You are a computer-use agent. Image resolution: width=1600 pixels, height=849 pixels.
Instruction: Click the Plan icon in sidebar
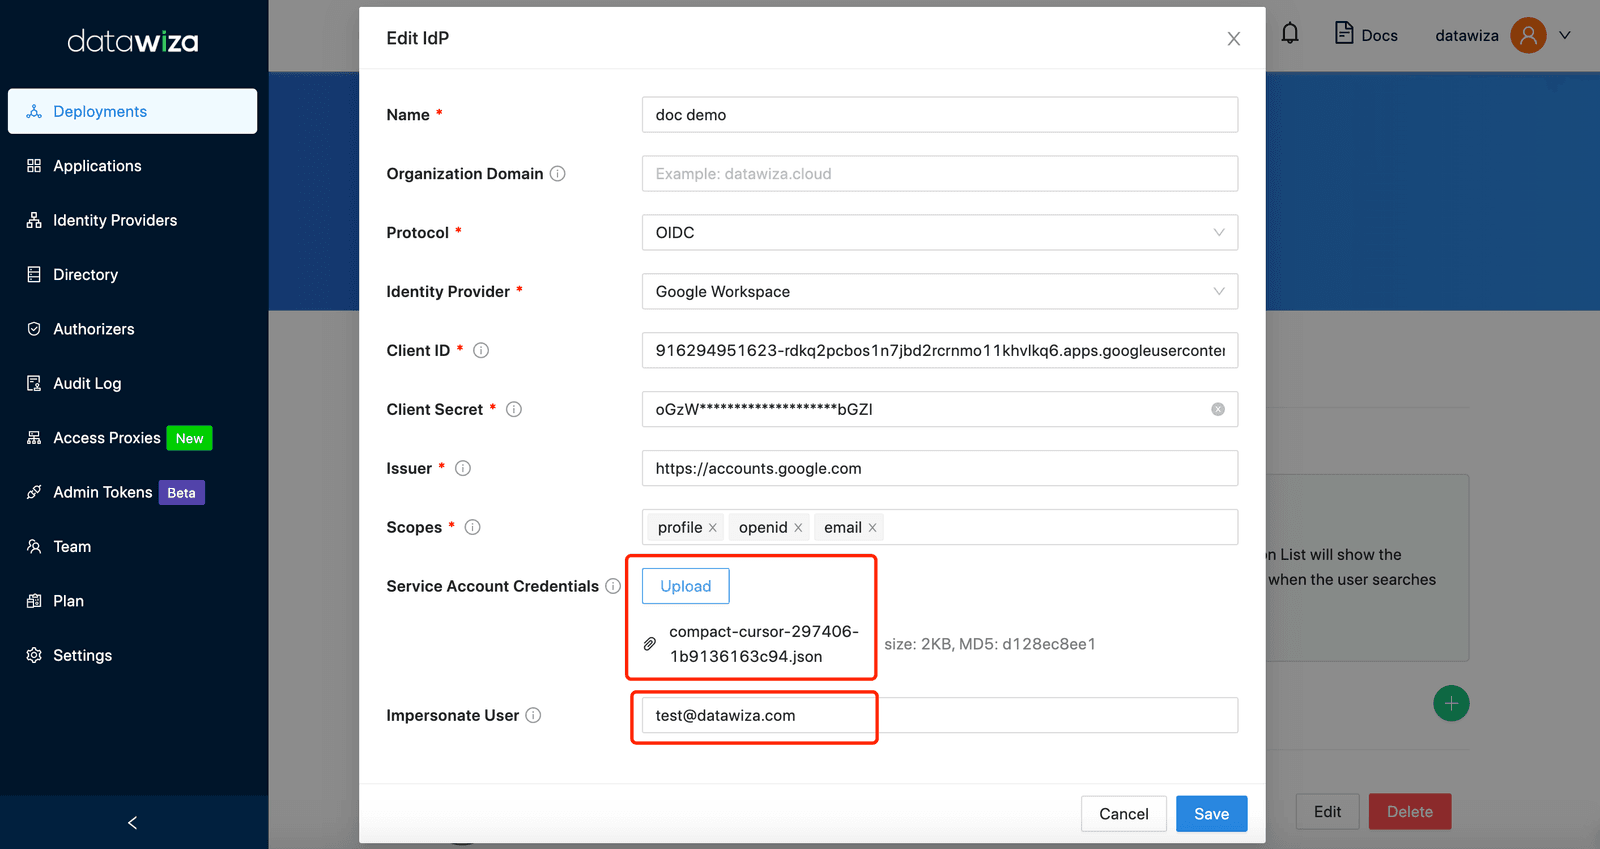[34, 601]
